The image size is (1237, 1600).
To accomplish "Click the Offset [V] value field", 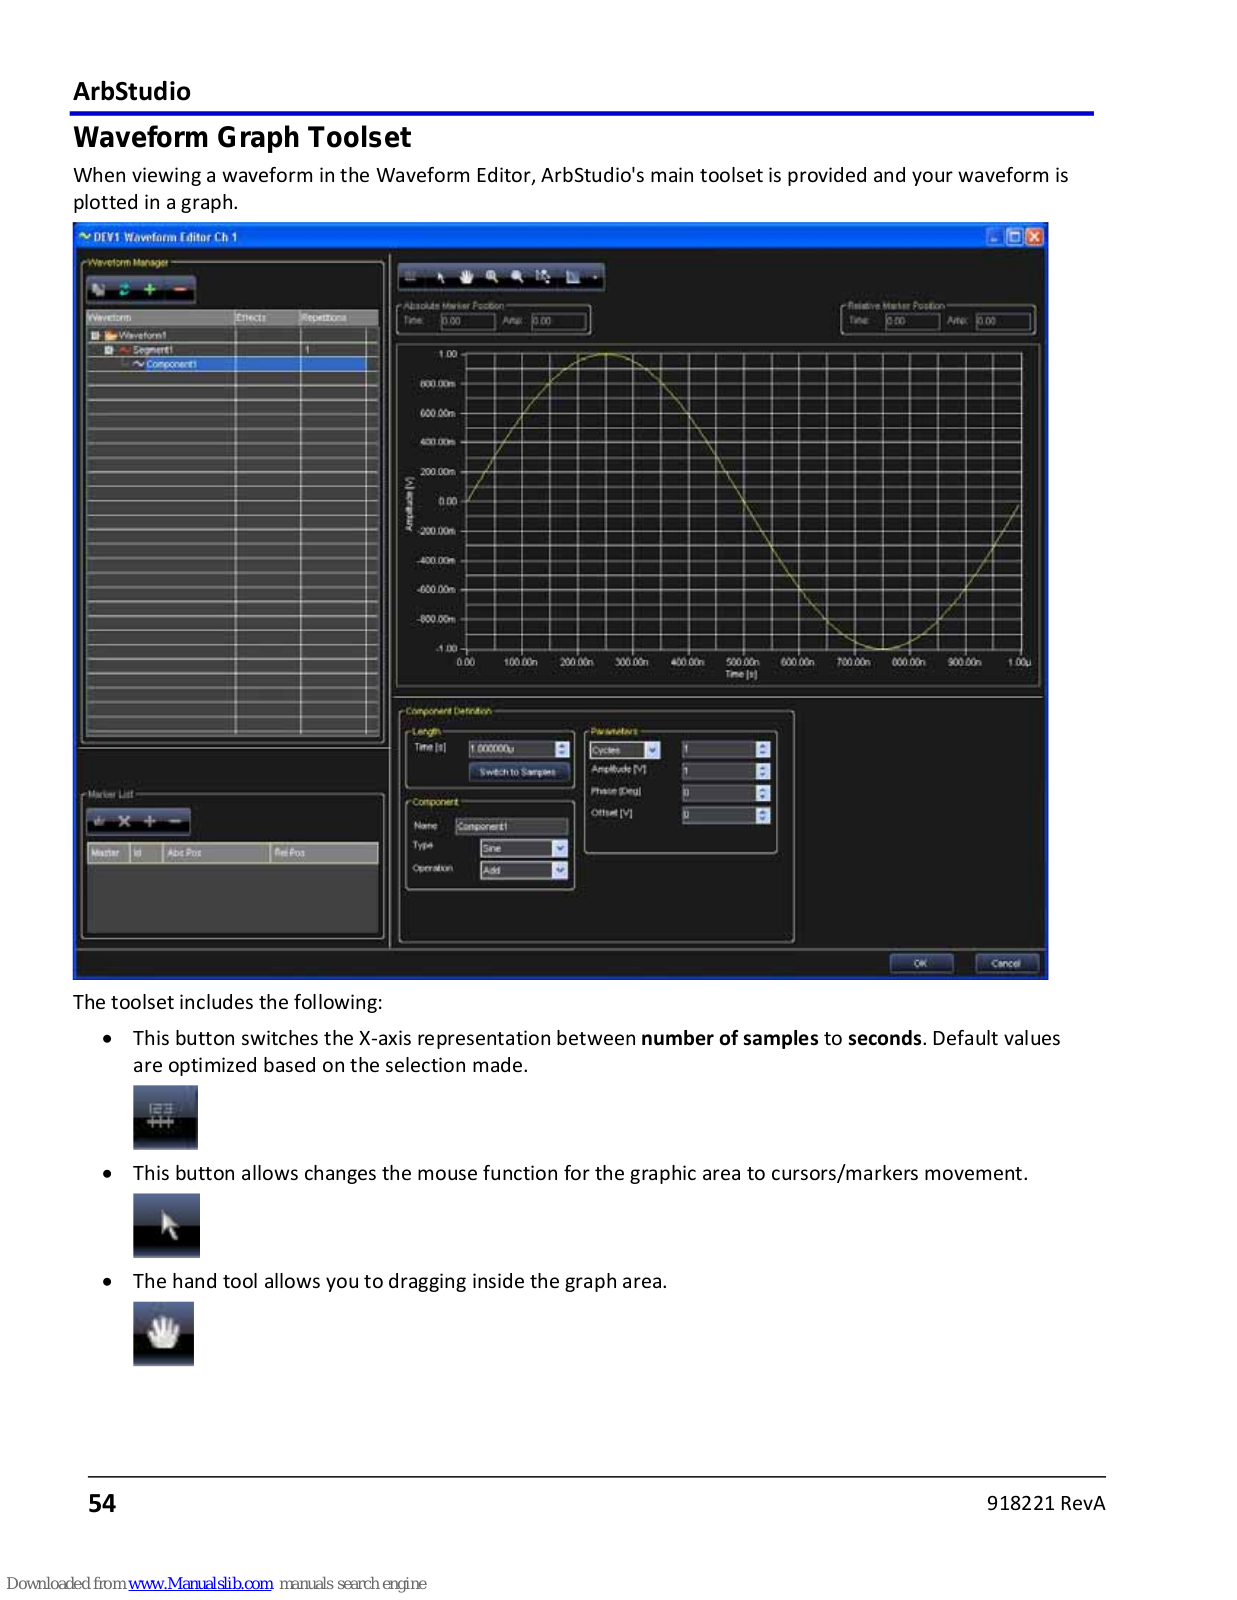I will (719, 815).
